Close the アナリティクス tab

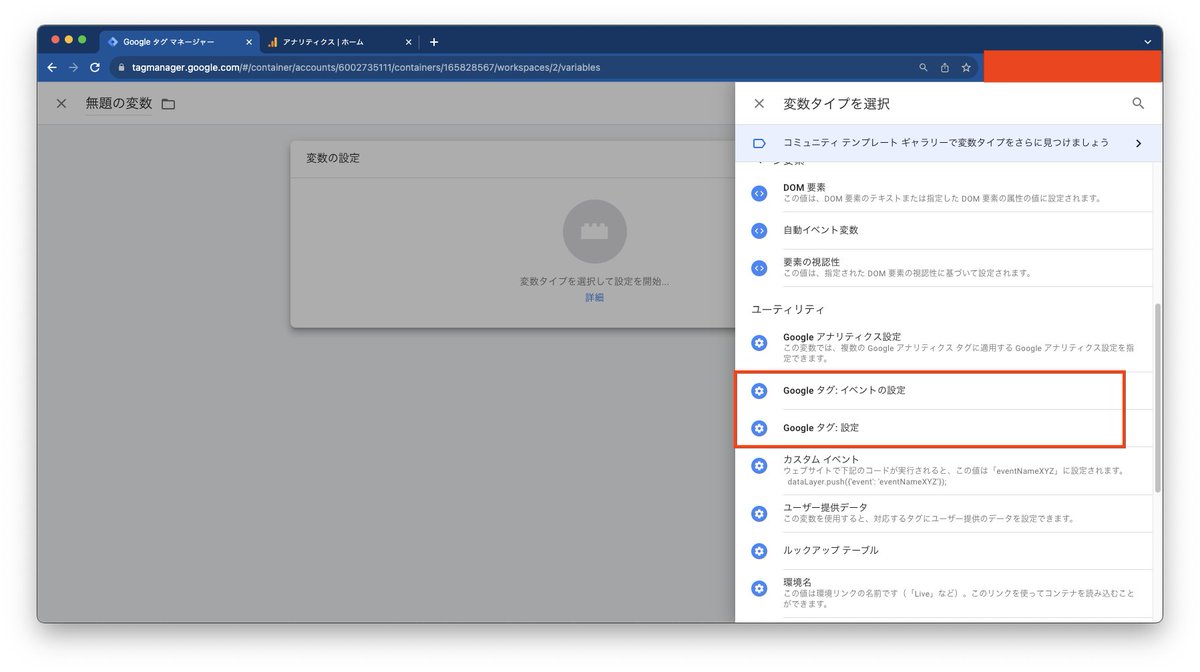(408, 42)
